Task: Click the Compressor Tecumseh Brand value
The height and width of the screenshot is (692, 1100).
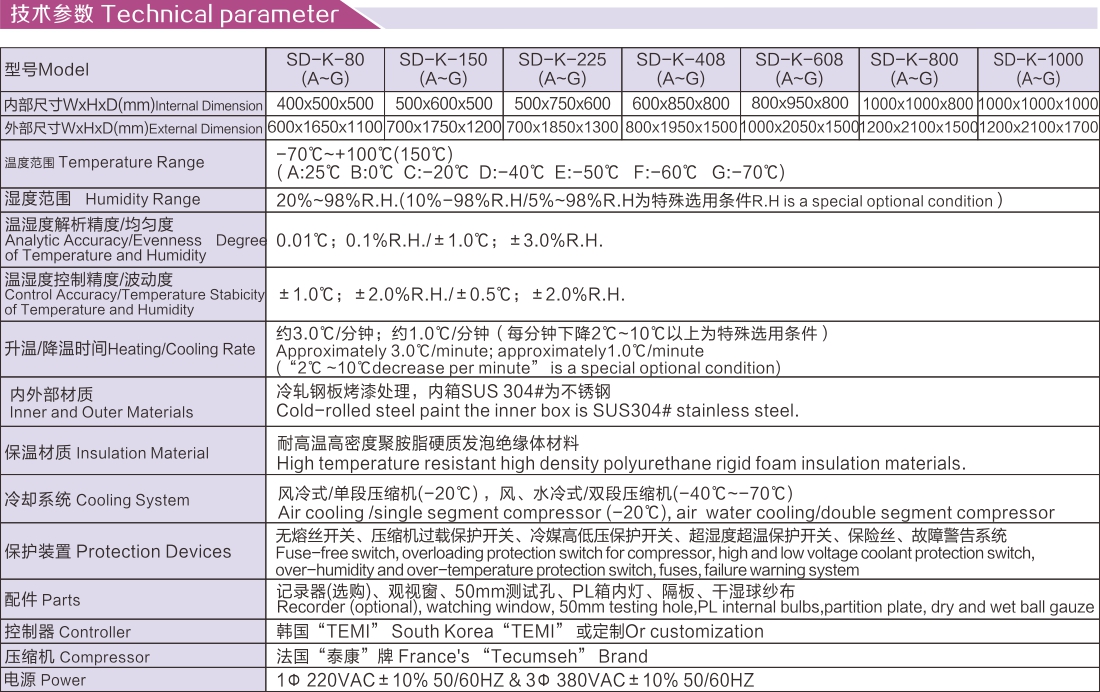Action: 462,657
